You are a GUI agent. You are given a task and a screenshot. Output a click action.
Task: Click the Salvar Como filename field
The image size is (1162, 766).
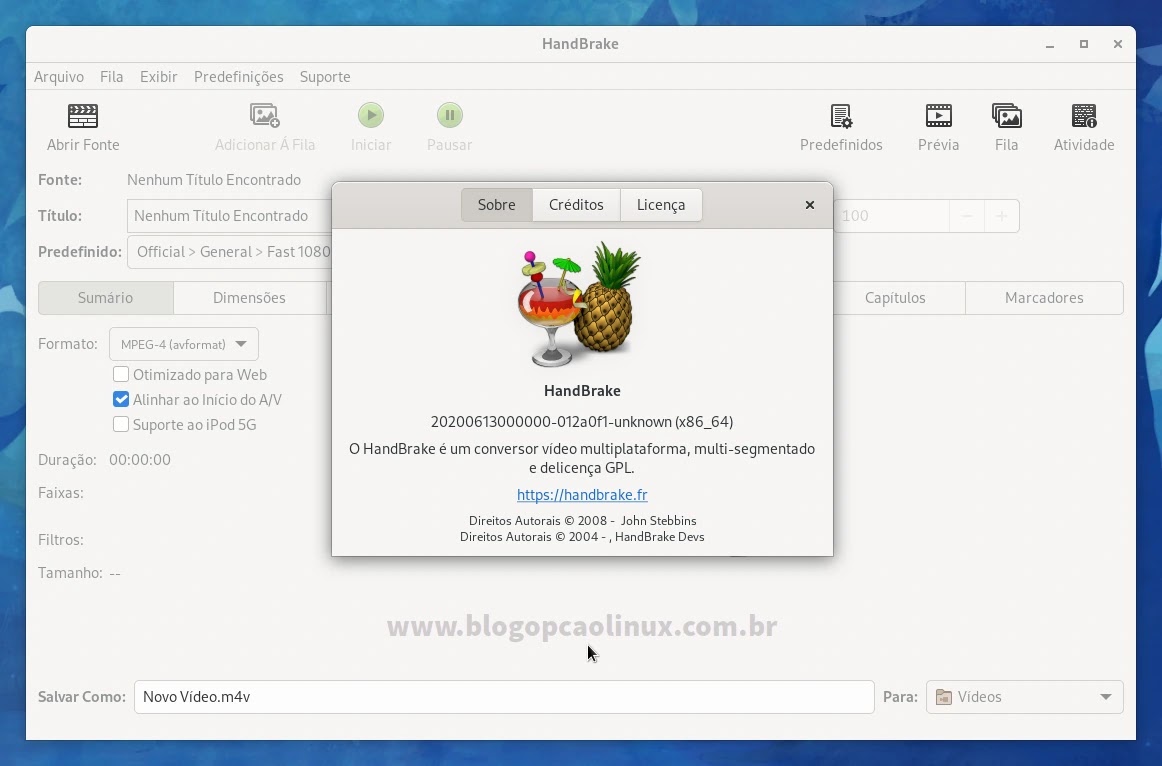(x=504, y=697)
